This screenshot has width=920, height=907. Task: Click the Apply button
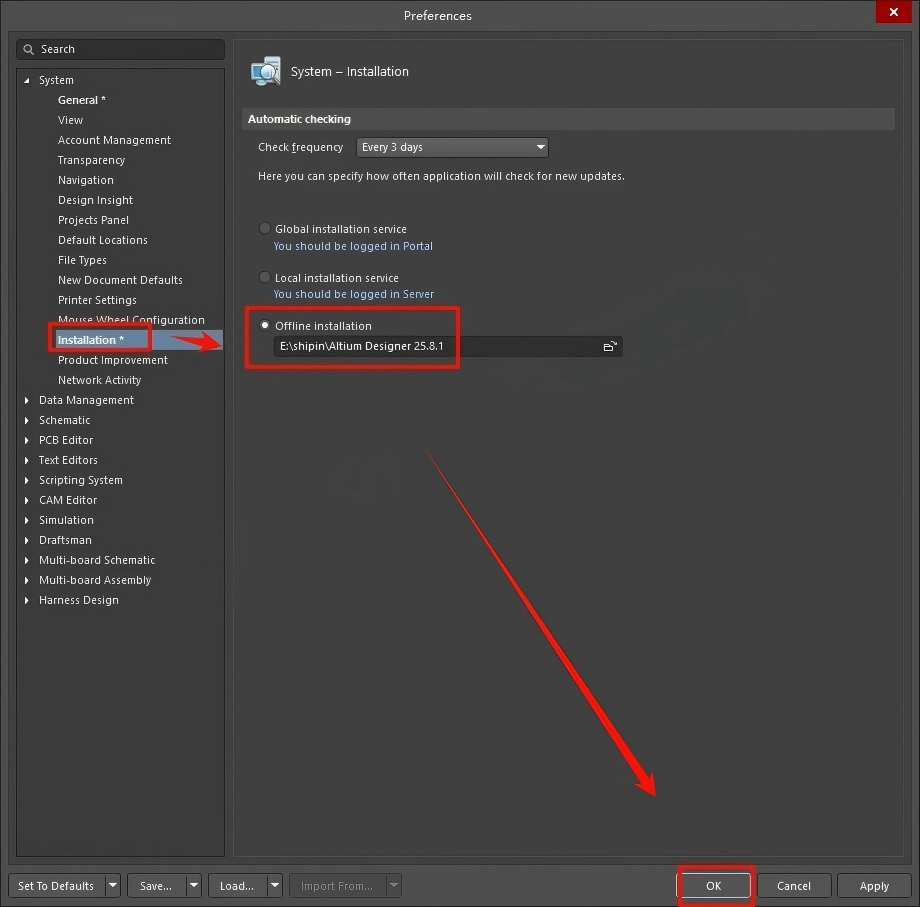pos(874,885)
